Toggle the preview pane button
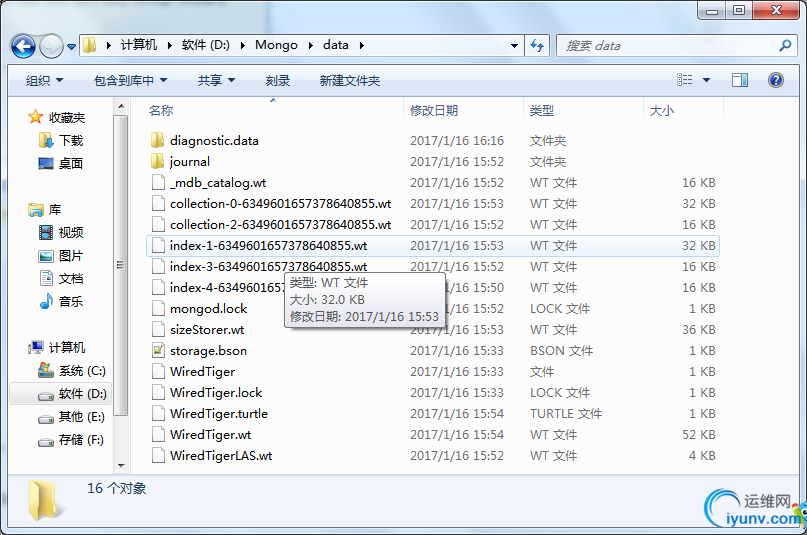Image resolution: width=807 pixels, height=535 pixels. pyautogui.click(x=740, y=80)
